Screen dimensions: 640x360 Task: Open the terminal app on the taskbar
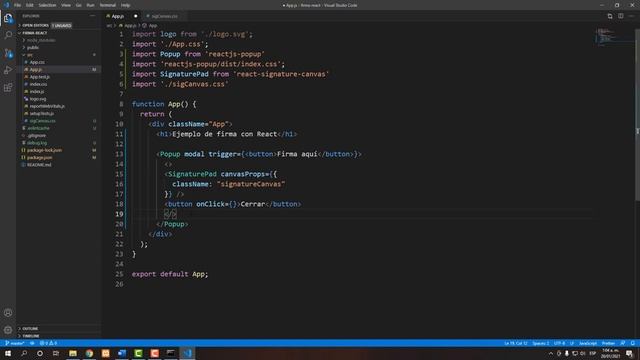click(171, 353)
